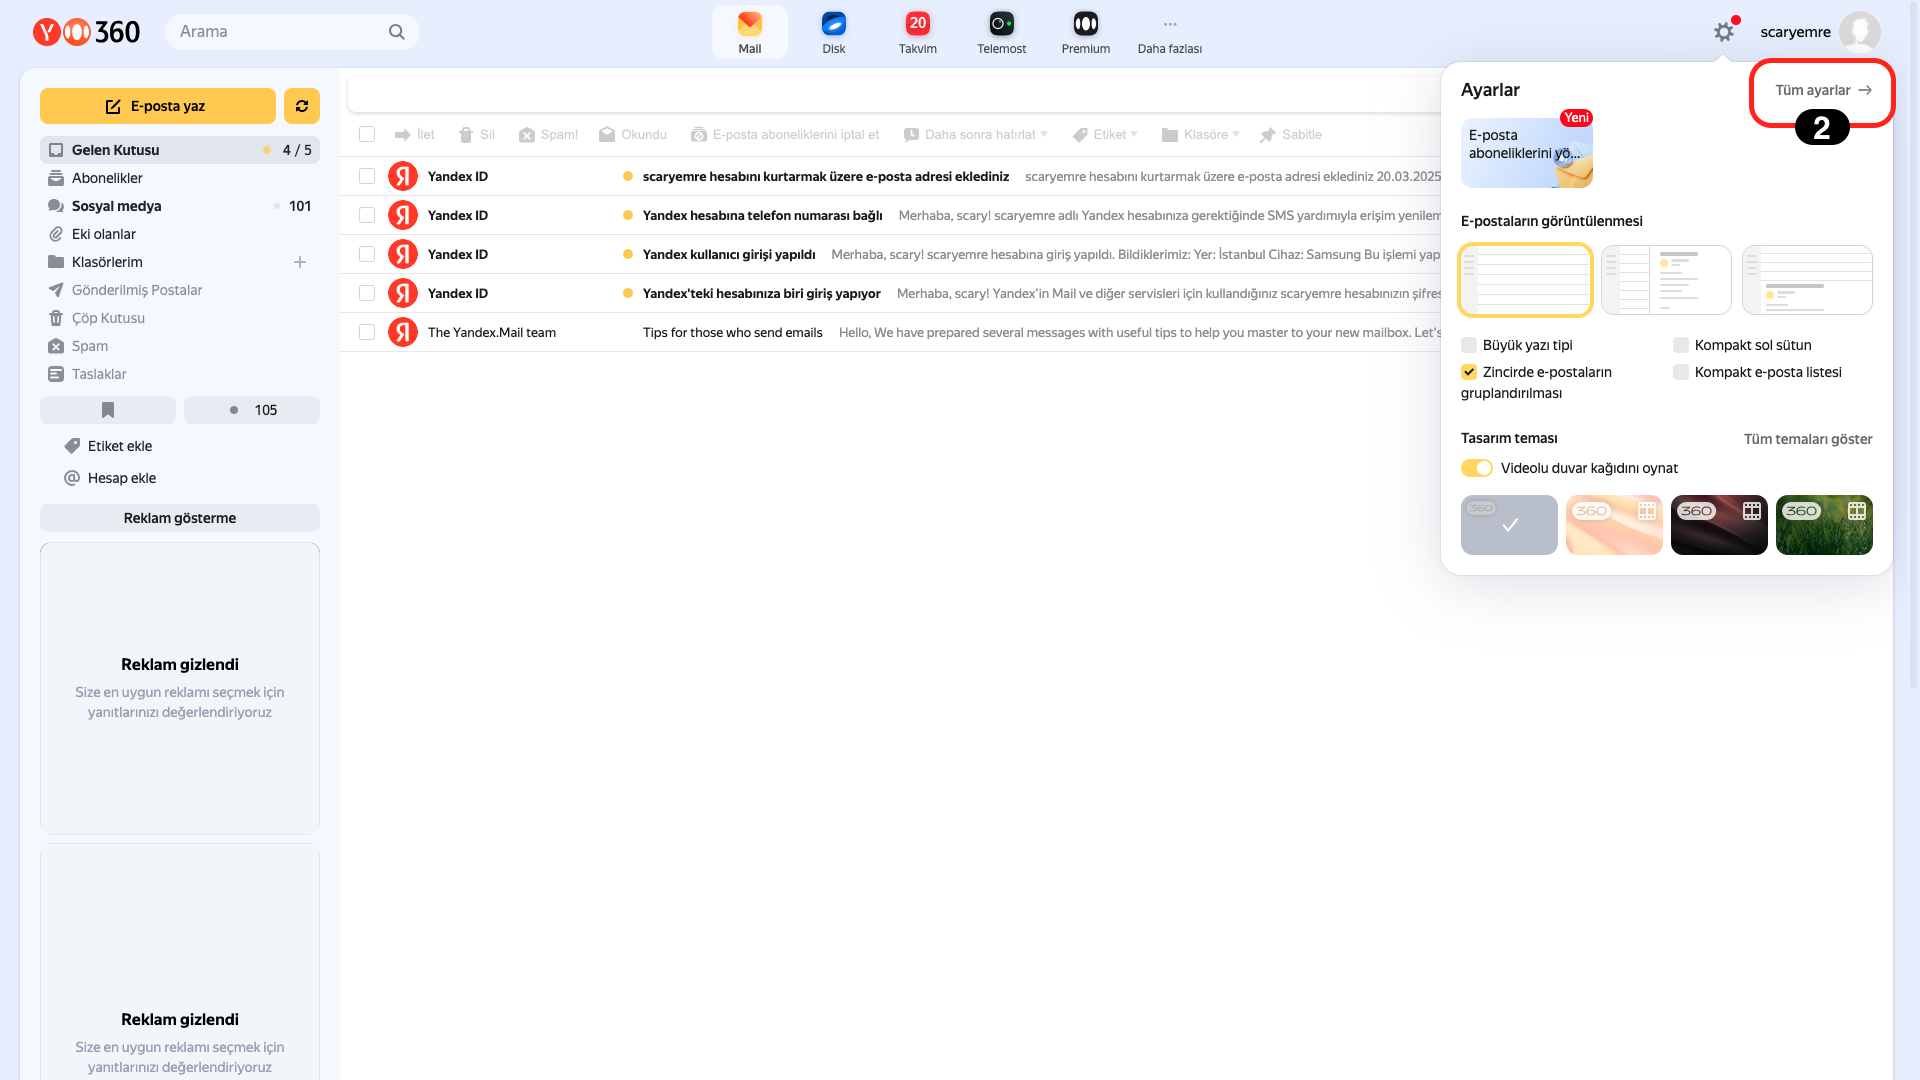
Task: Enable Büyük yazı tipi checkbox
Action: pyautogui.click(x=1469, y=345)
